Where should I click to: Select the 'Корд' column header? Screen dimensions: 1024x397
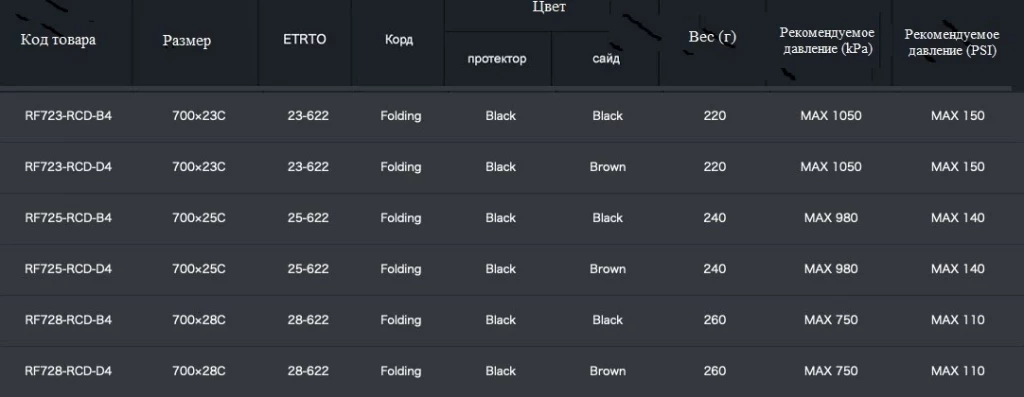[398, 40]
